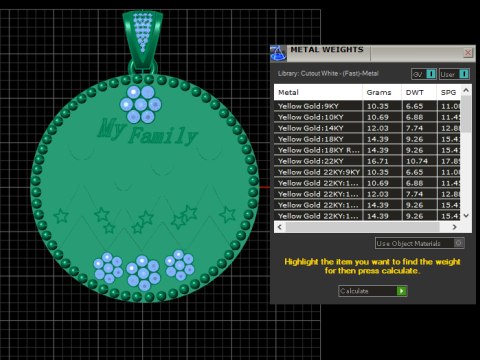The width and height of the screenshot is (480, 360).
Task: Click the Calculate button
Action: [372, 291]
